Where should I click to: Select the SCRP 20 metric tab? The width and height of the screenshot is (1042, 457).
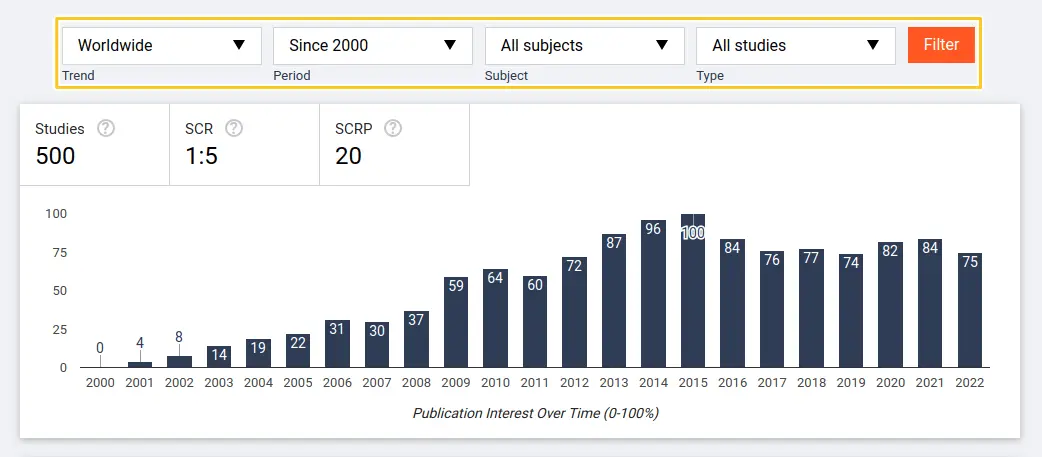pos(394,144)
